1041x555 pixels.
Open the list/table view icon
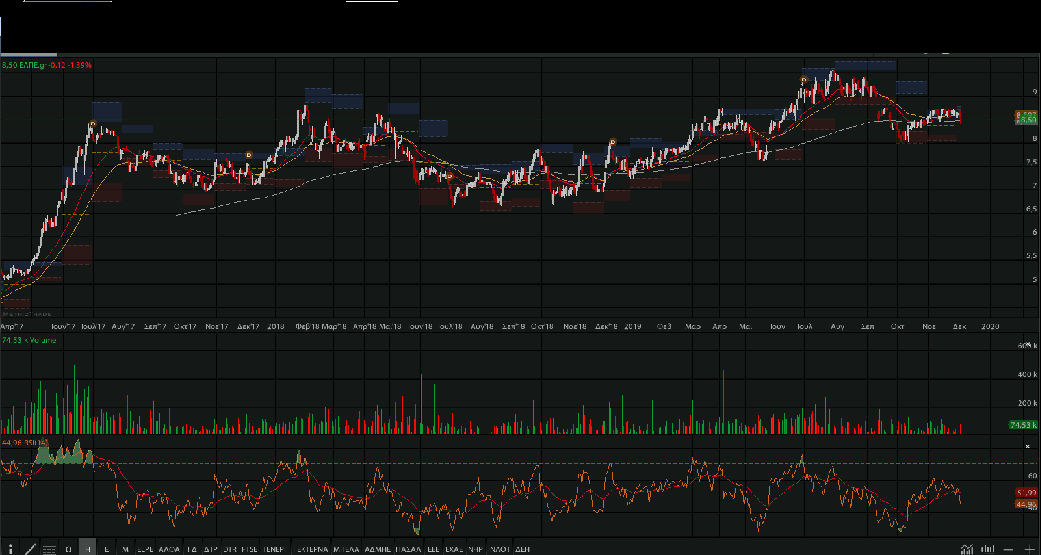pos(51,548)
